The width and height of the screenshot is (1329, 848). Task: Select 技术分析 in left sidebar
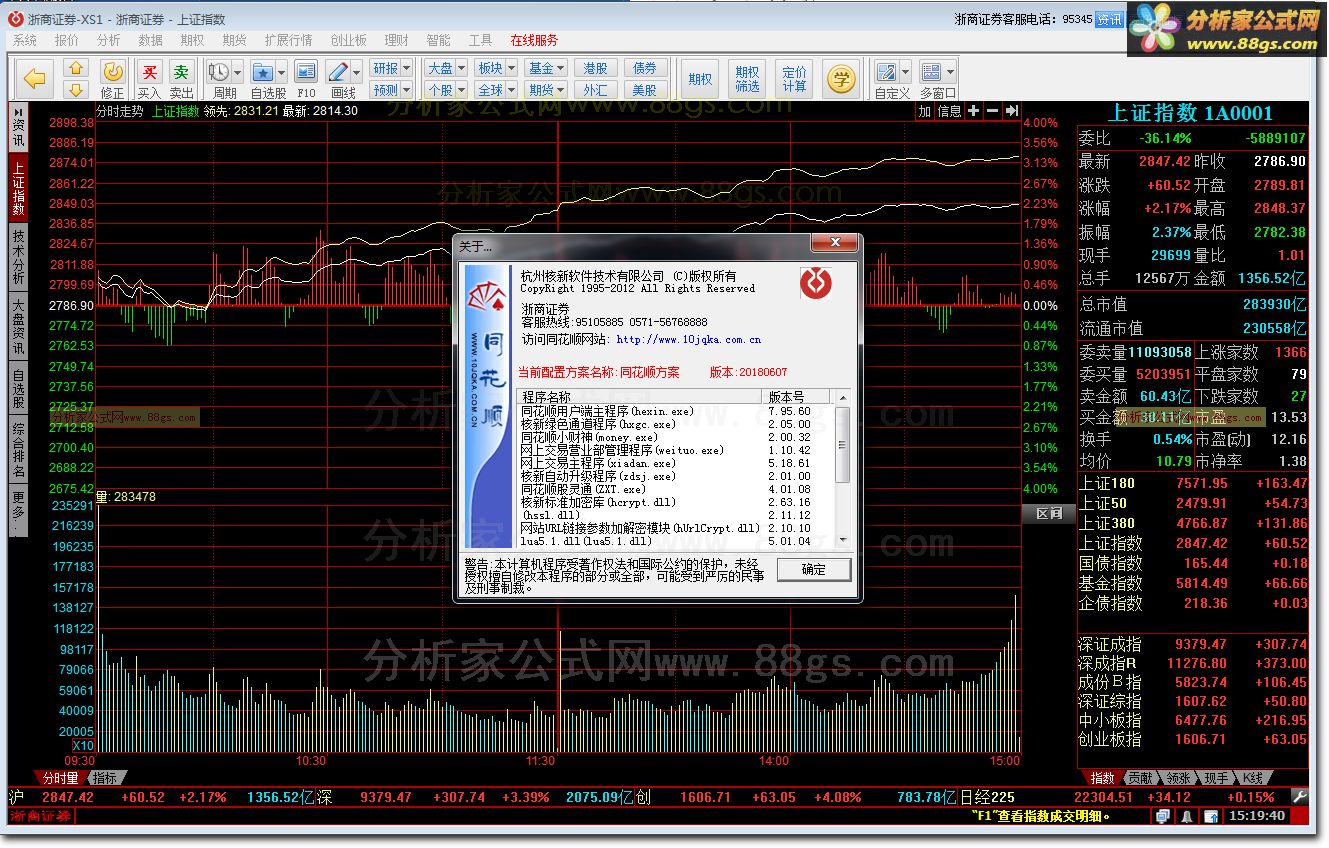click(18, 256)
